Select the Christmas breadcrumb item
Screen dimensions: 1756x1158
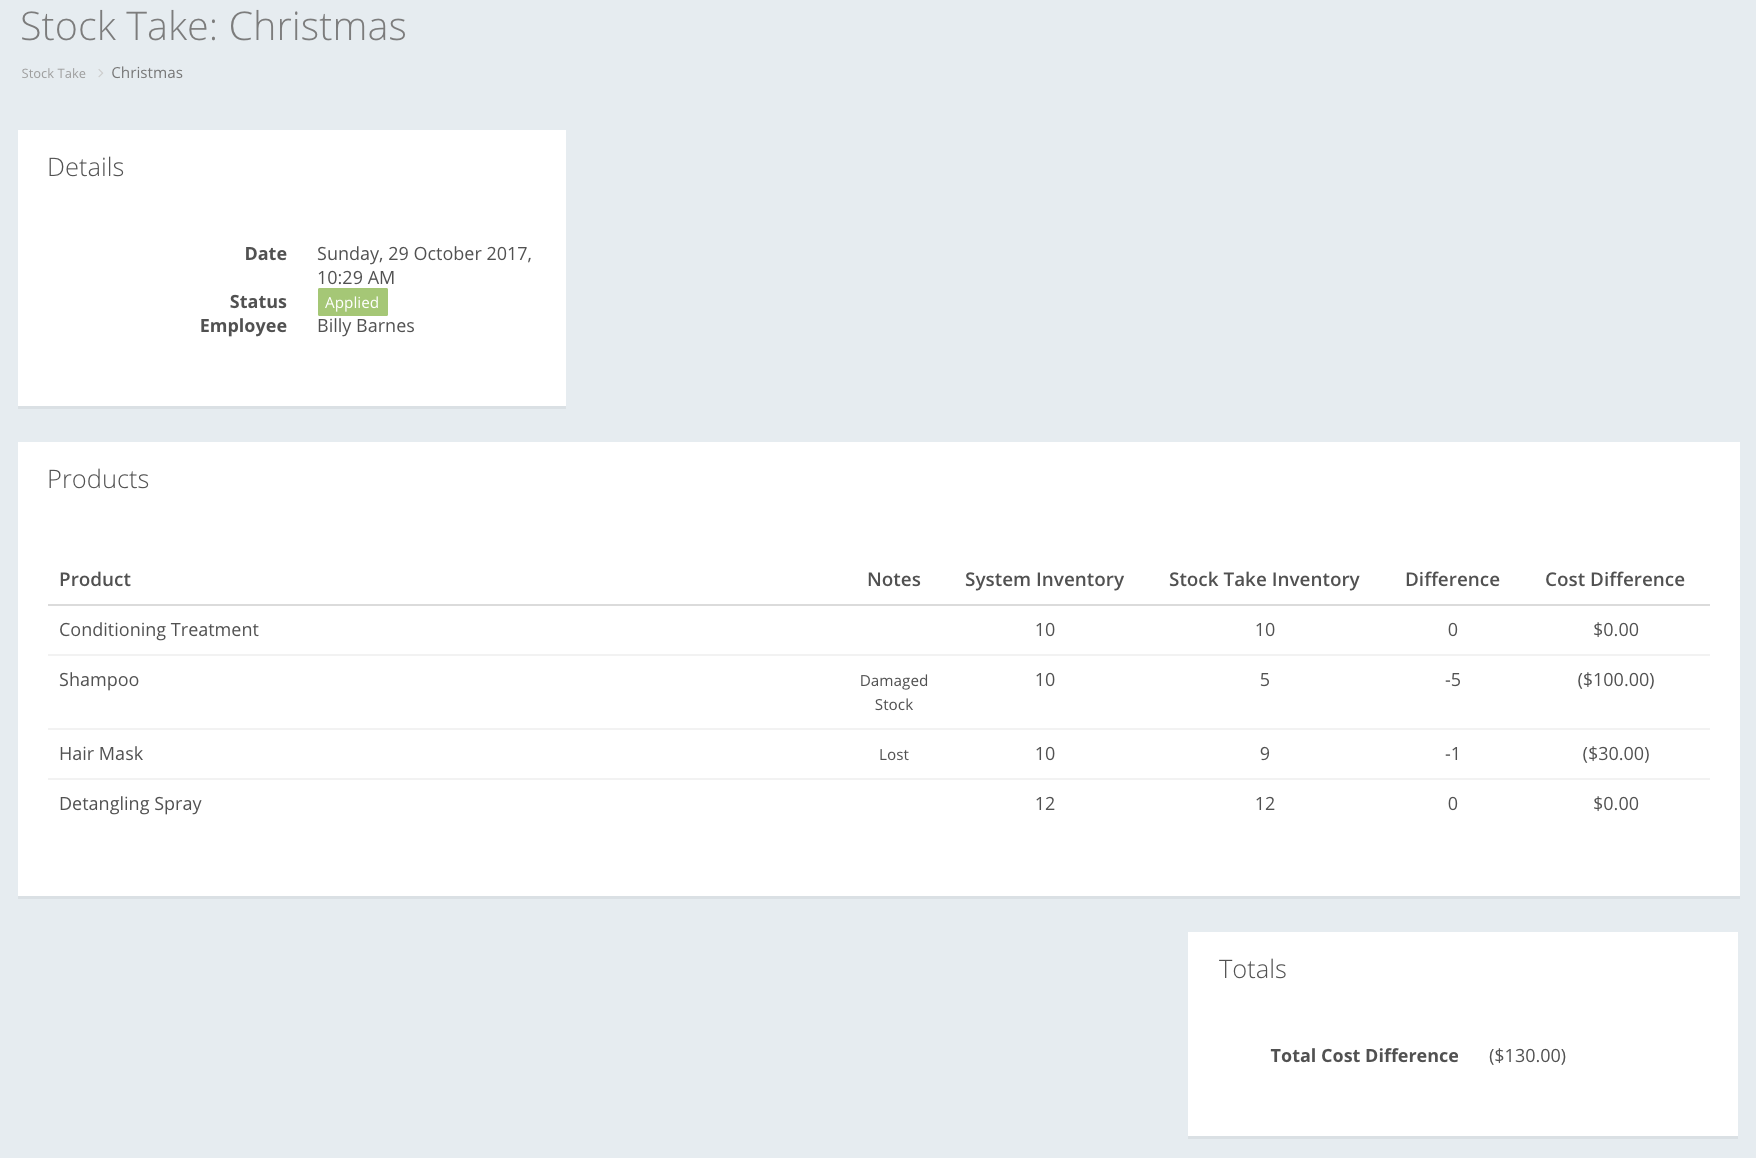pos(146,72)
